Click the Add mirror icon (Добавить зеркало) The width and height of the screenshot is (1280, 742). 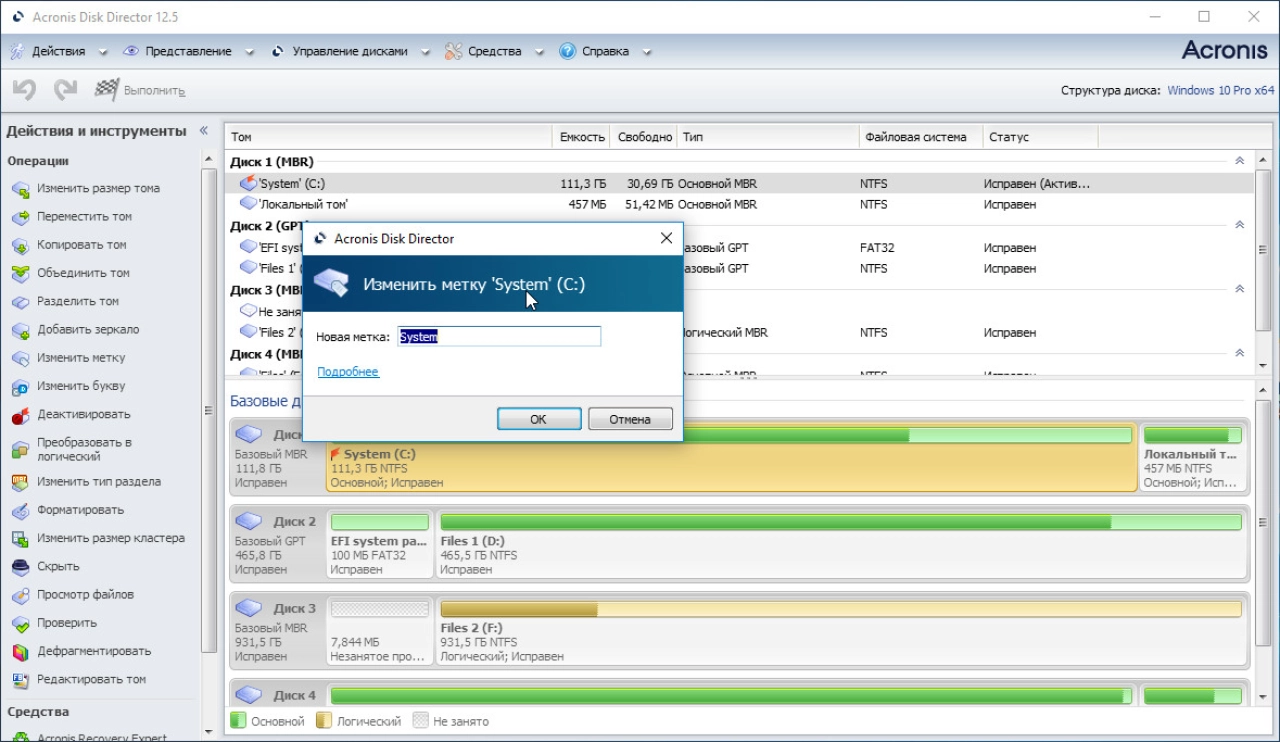[x=20, y=330]
